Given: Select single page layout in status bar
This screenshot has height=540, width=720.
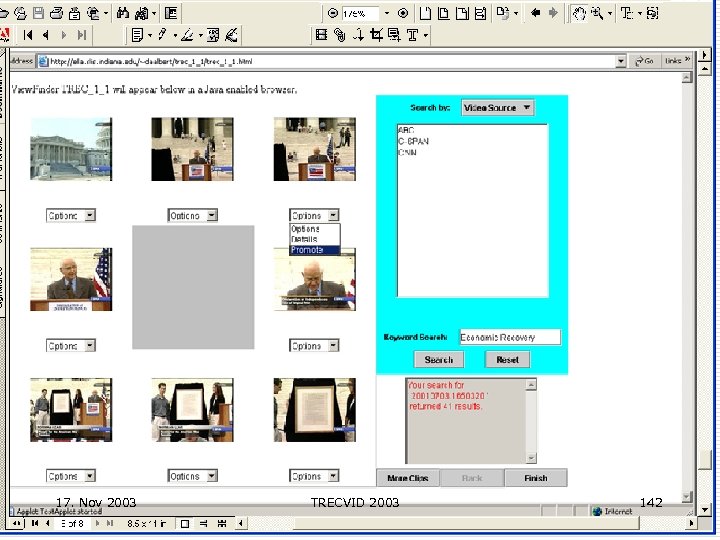Looking at the screenshot, I should point(185,523).
